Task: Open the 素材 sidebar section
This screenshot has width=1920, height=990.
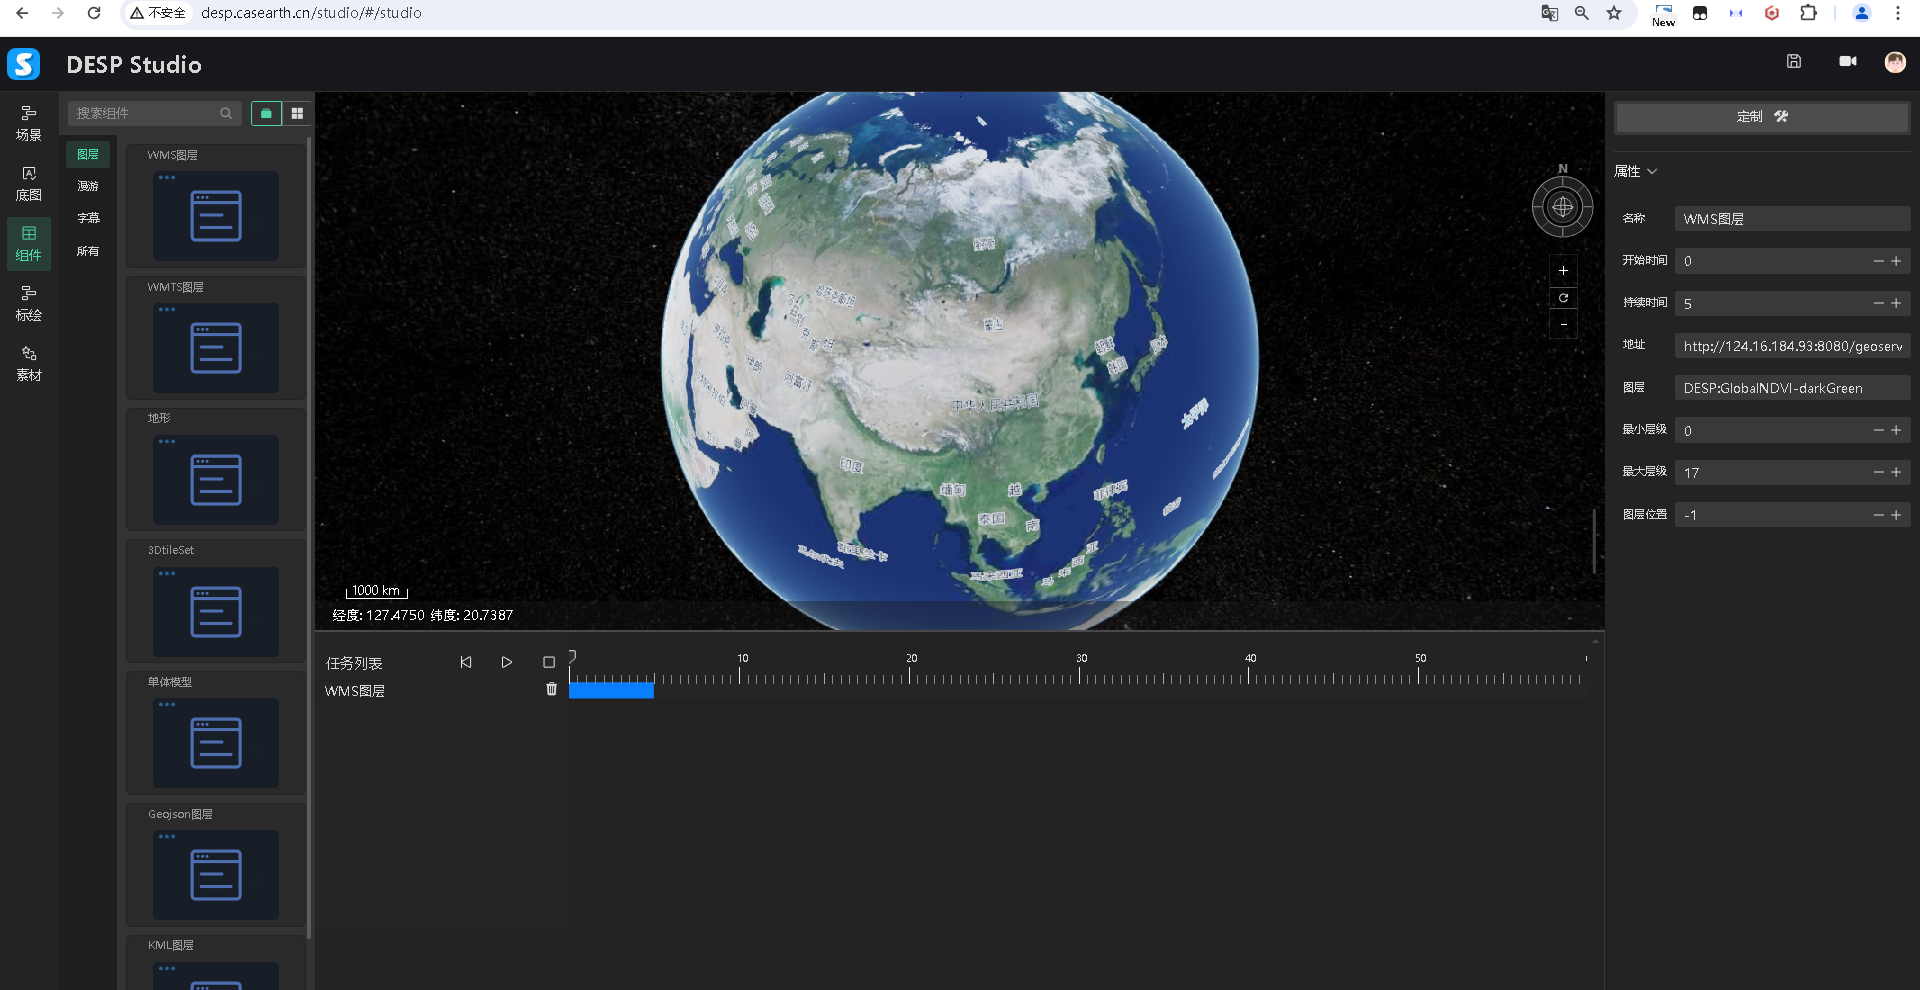Action: (x=29, y=364)
